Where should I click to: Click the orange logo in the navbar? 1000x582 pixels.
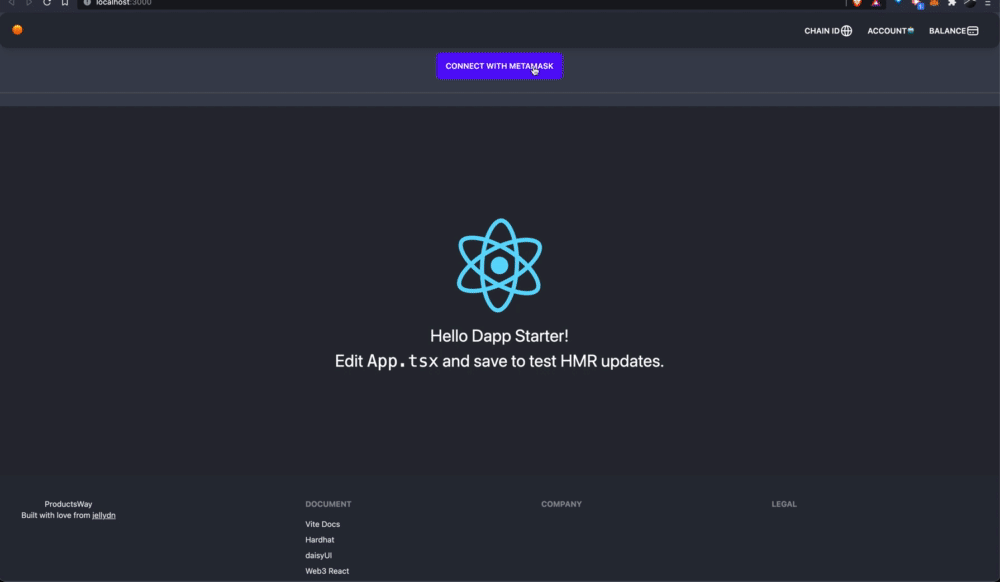(17, 30)
